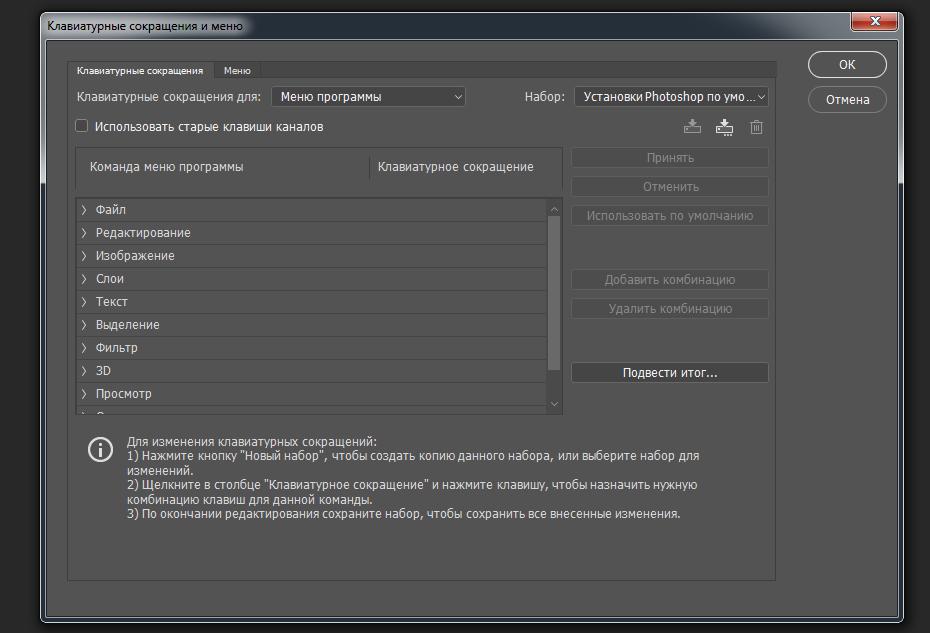This screenshot has height=633, width=930.
Task: Click the 'Отменить' button
Action: 670,187
